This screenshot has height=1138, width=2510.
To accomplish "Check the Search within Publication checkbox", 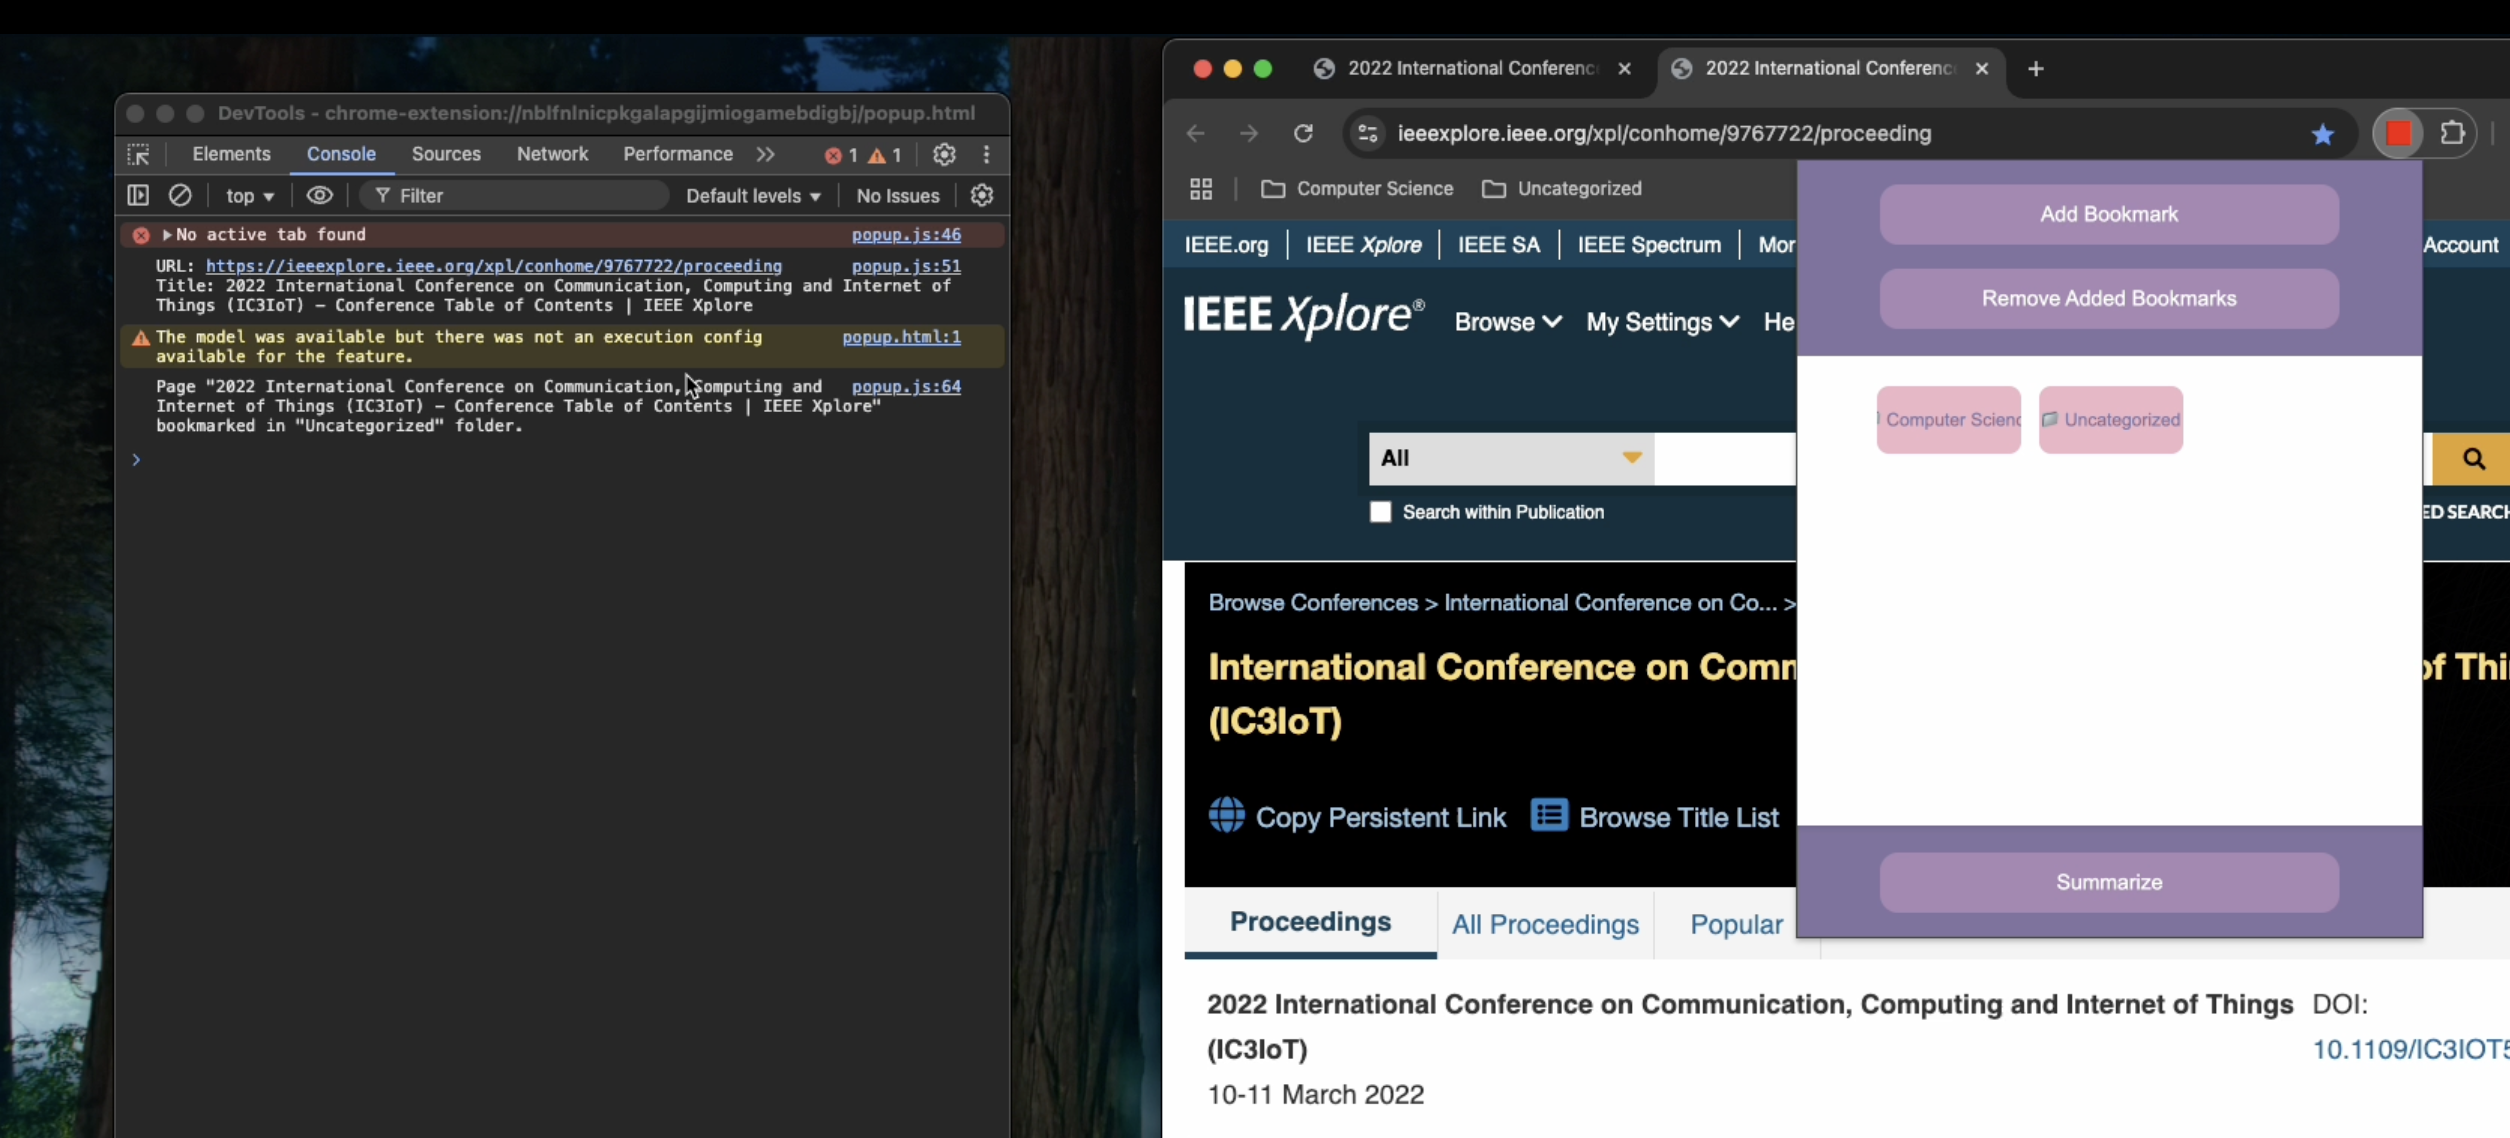I will [x=1380, y=512].
